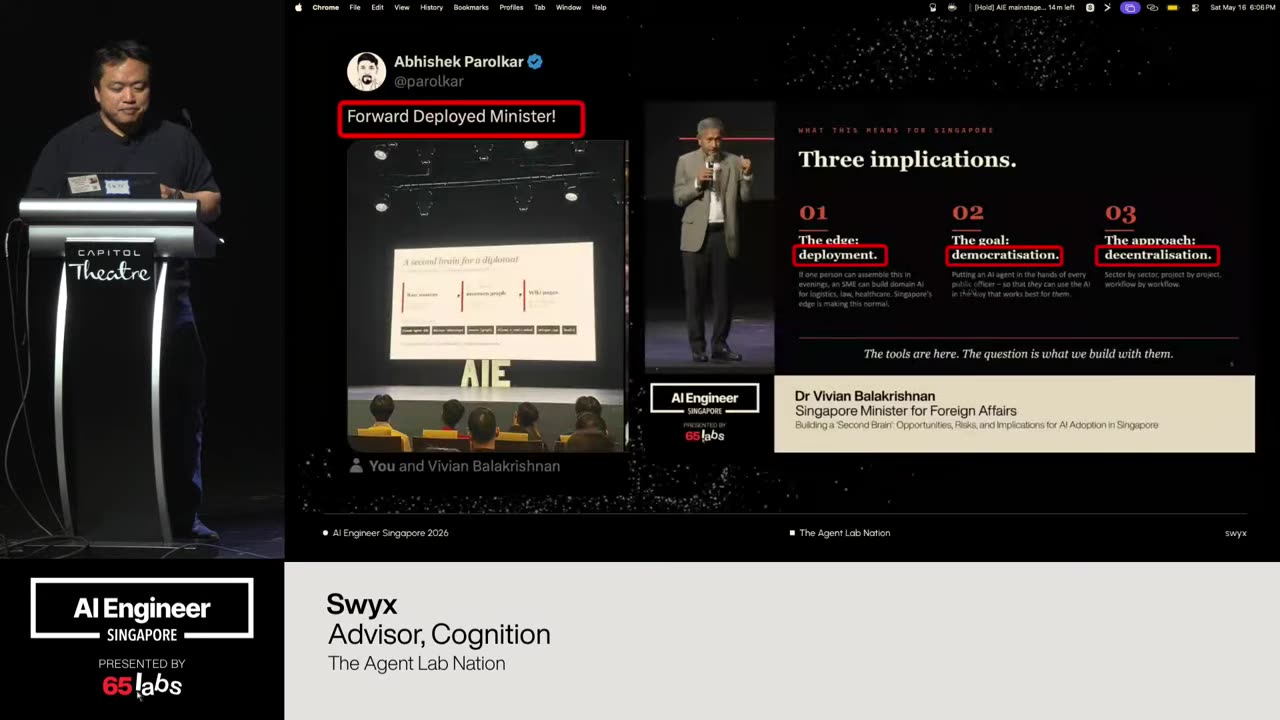Click the AI Engineer Singapore logo under speaker photo

point(705,399)
